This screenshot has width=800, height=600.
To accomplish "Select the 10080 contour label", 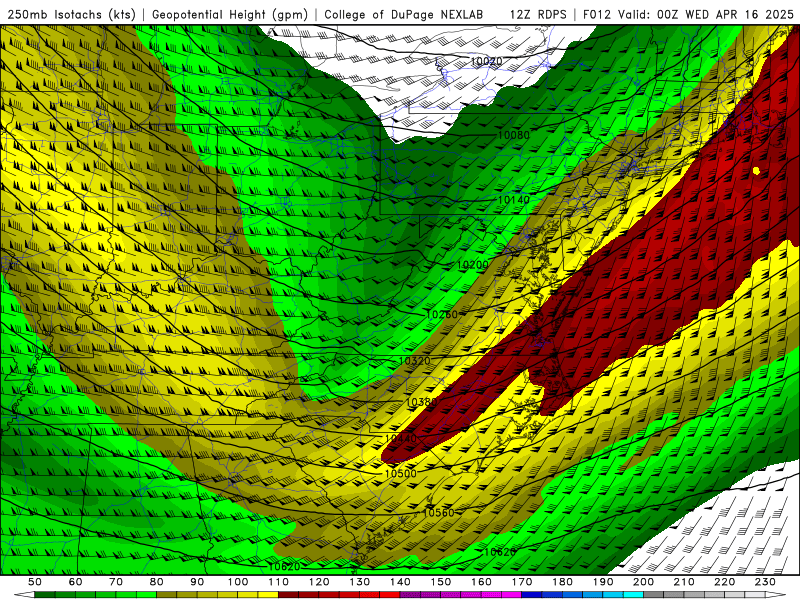I will [514, 135].
